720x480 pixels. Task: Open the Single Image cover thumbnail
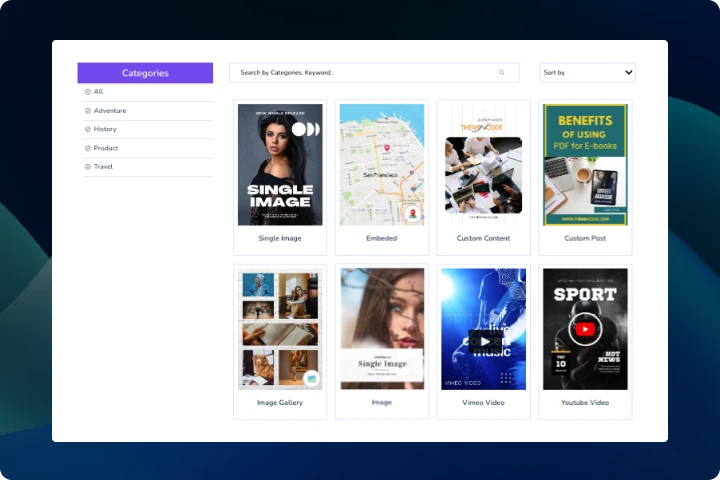click(280, 164)
